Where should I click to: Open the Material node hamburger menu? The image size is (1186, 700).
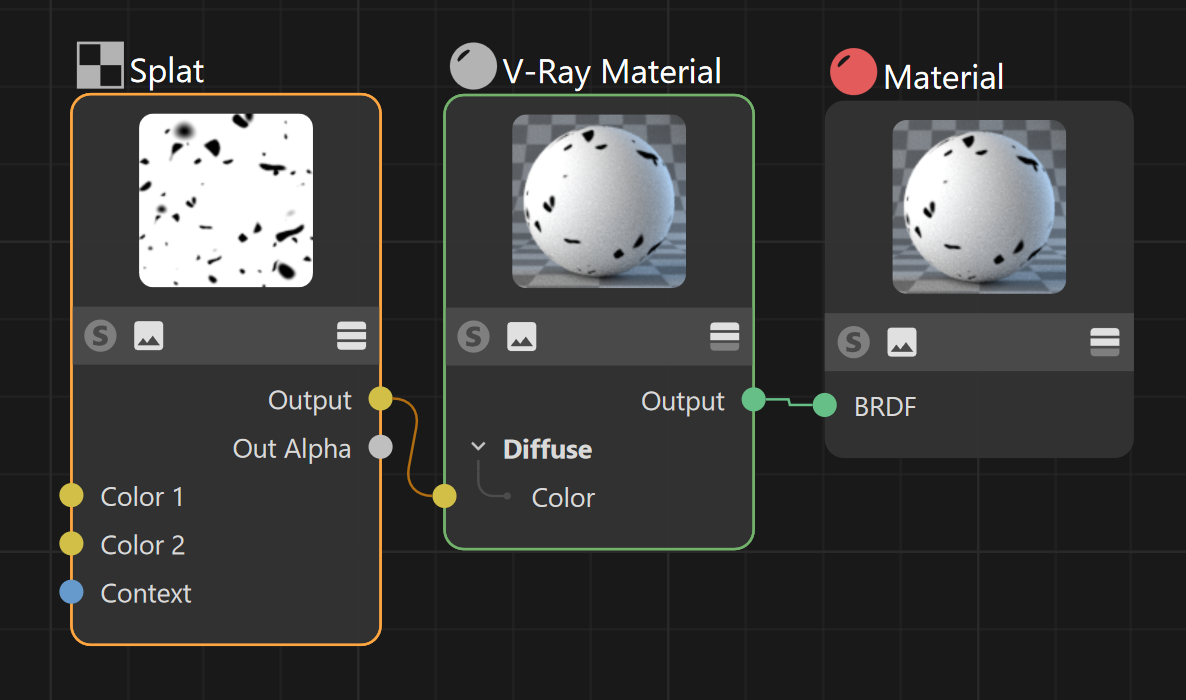1105,342
